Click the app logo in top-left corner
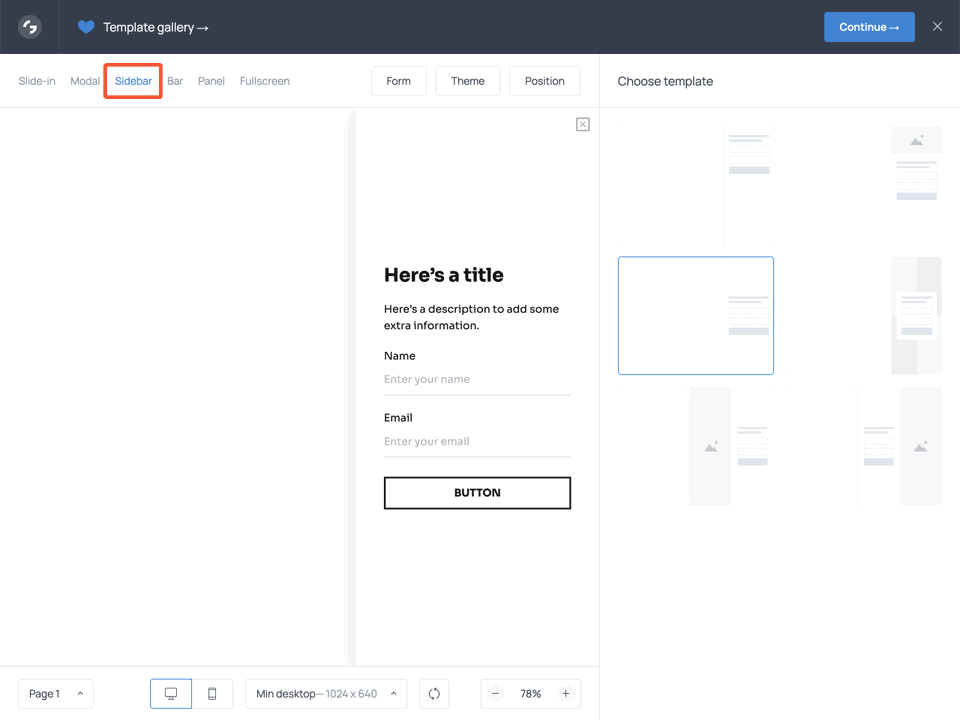 [x=30, y=27]
